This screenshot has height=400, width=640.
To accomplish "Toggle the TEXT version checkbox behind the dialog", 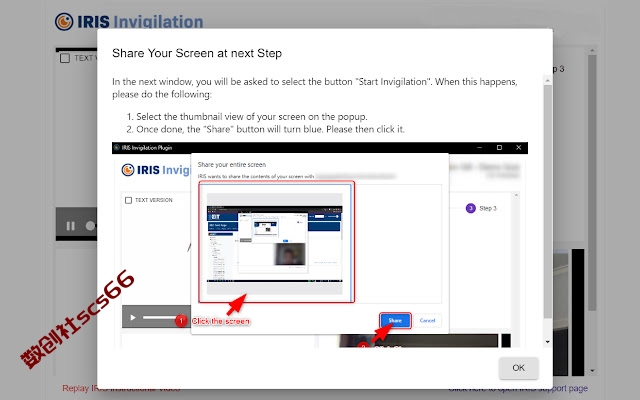I will 64,58.
